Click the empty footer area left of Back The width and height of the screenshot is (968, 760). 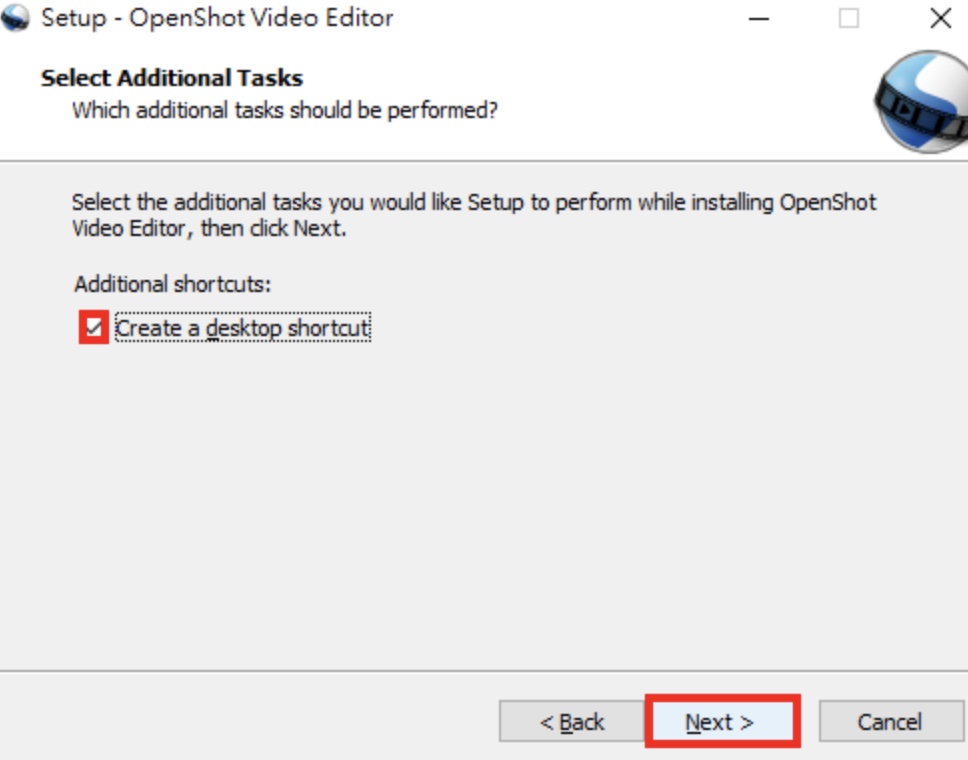pyautogui.click(x=247, y=719)
